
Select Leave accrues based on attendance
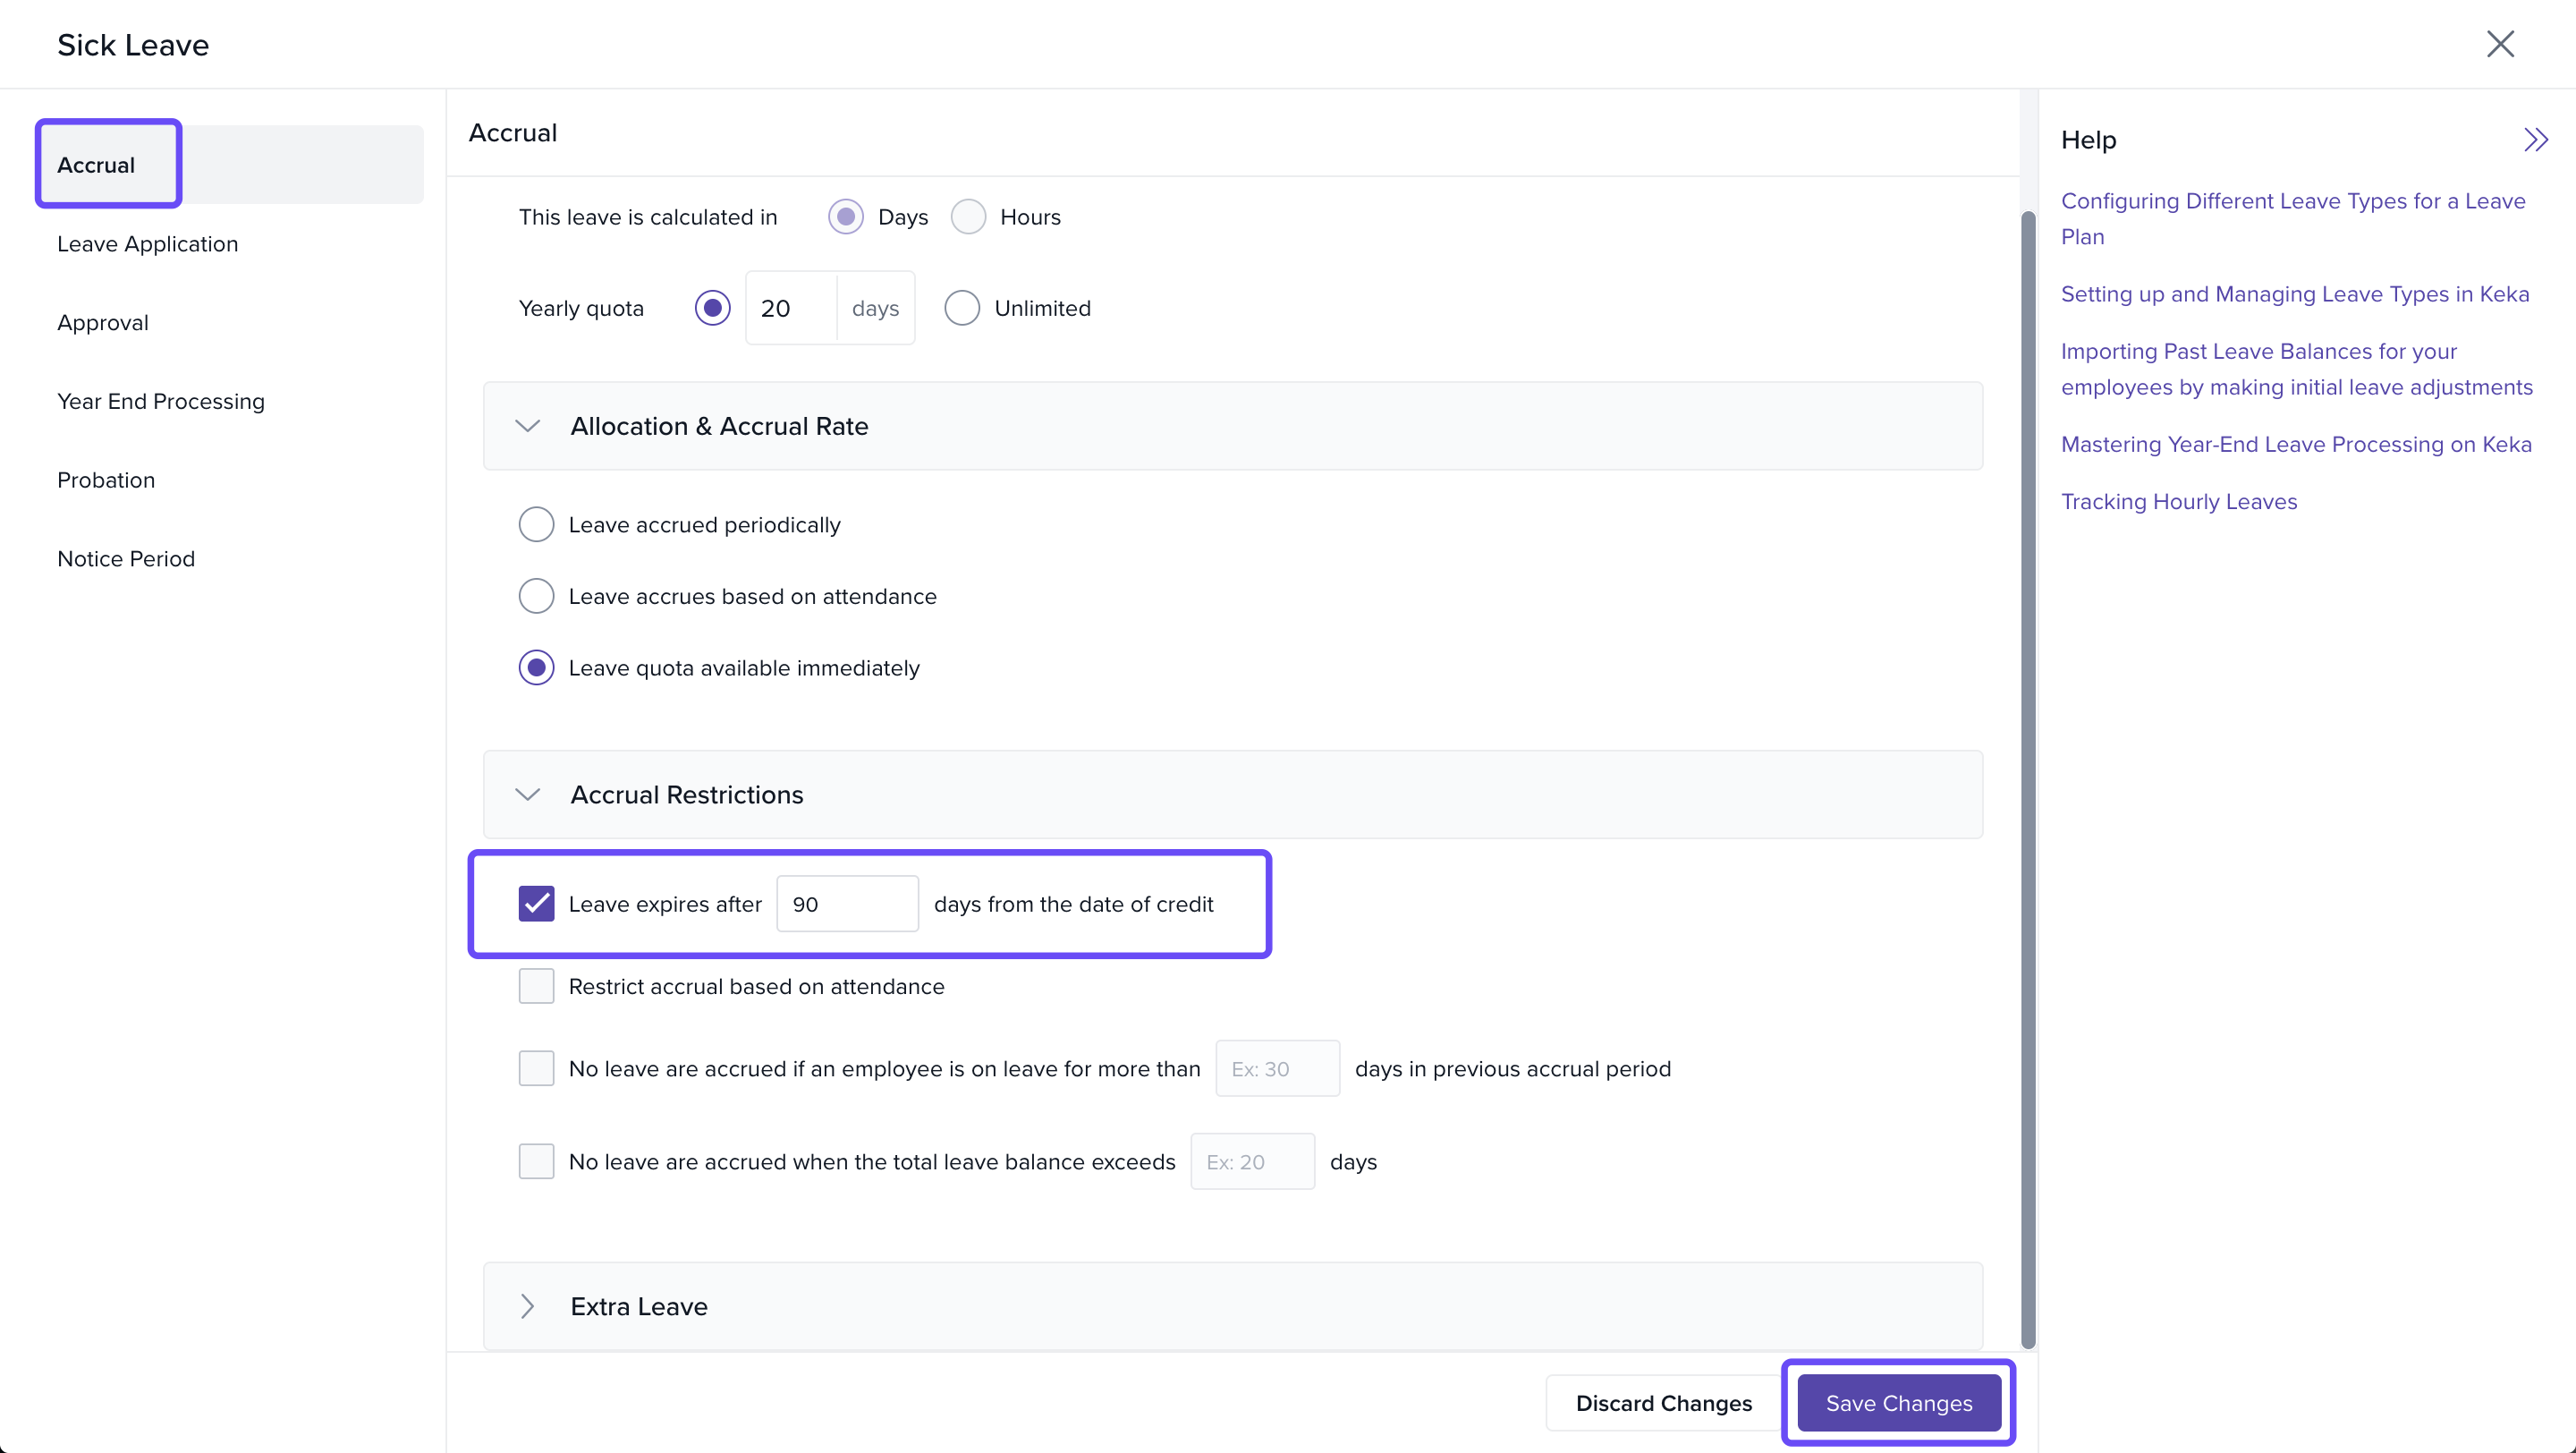(x=536, y=596)
